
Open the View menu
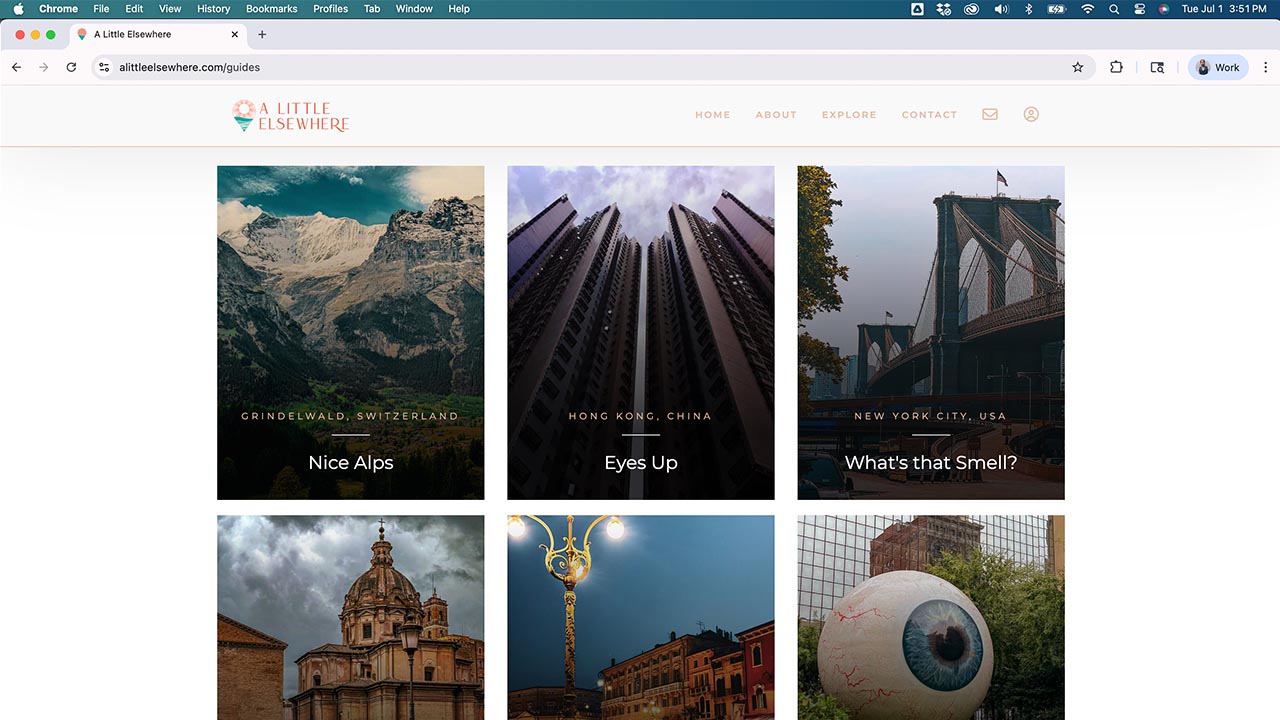[x=170, y=9]
